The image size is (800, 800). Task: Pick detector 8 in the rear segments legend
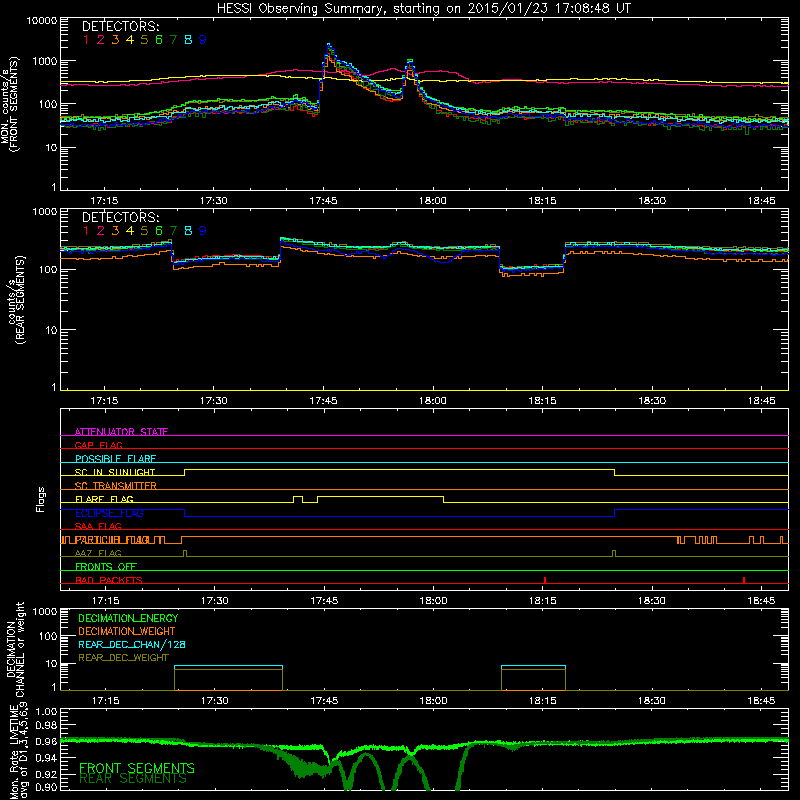(188, 231)
